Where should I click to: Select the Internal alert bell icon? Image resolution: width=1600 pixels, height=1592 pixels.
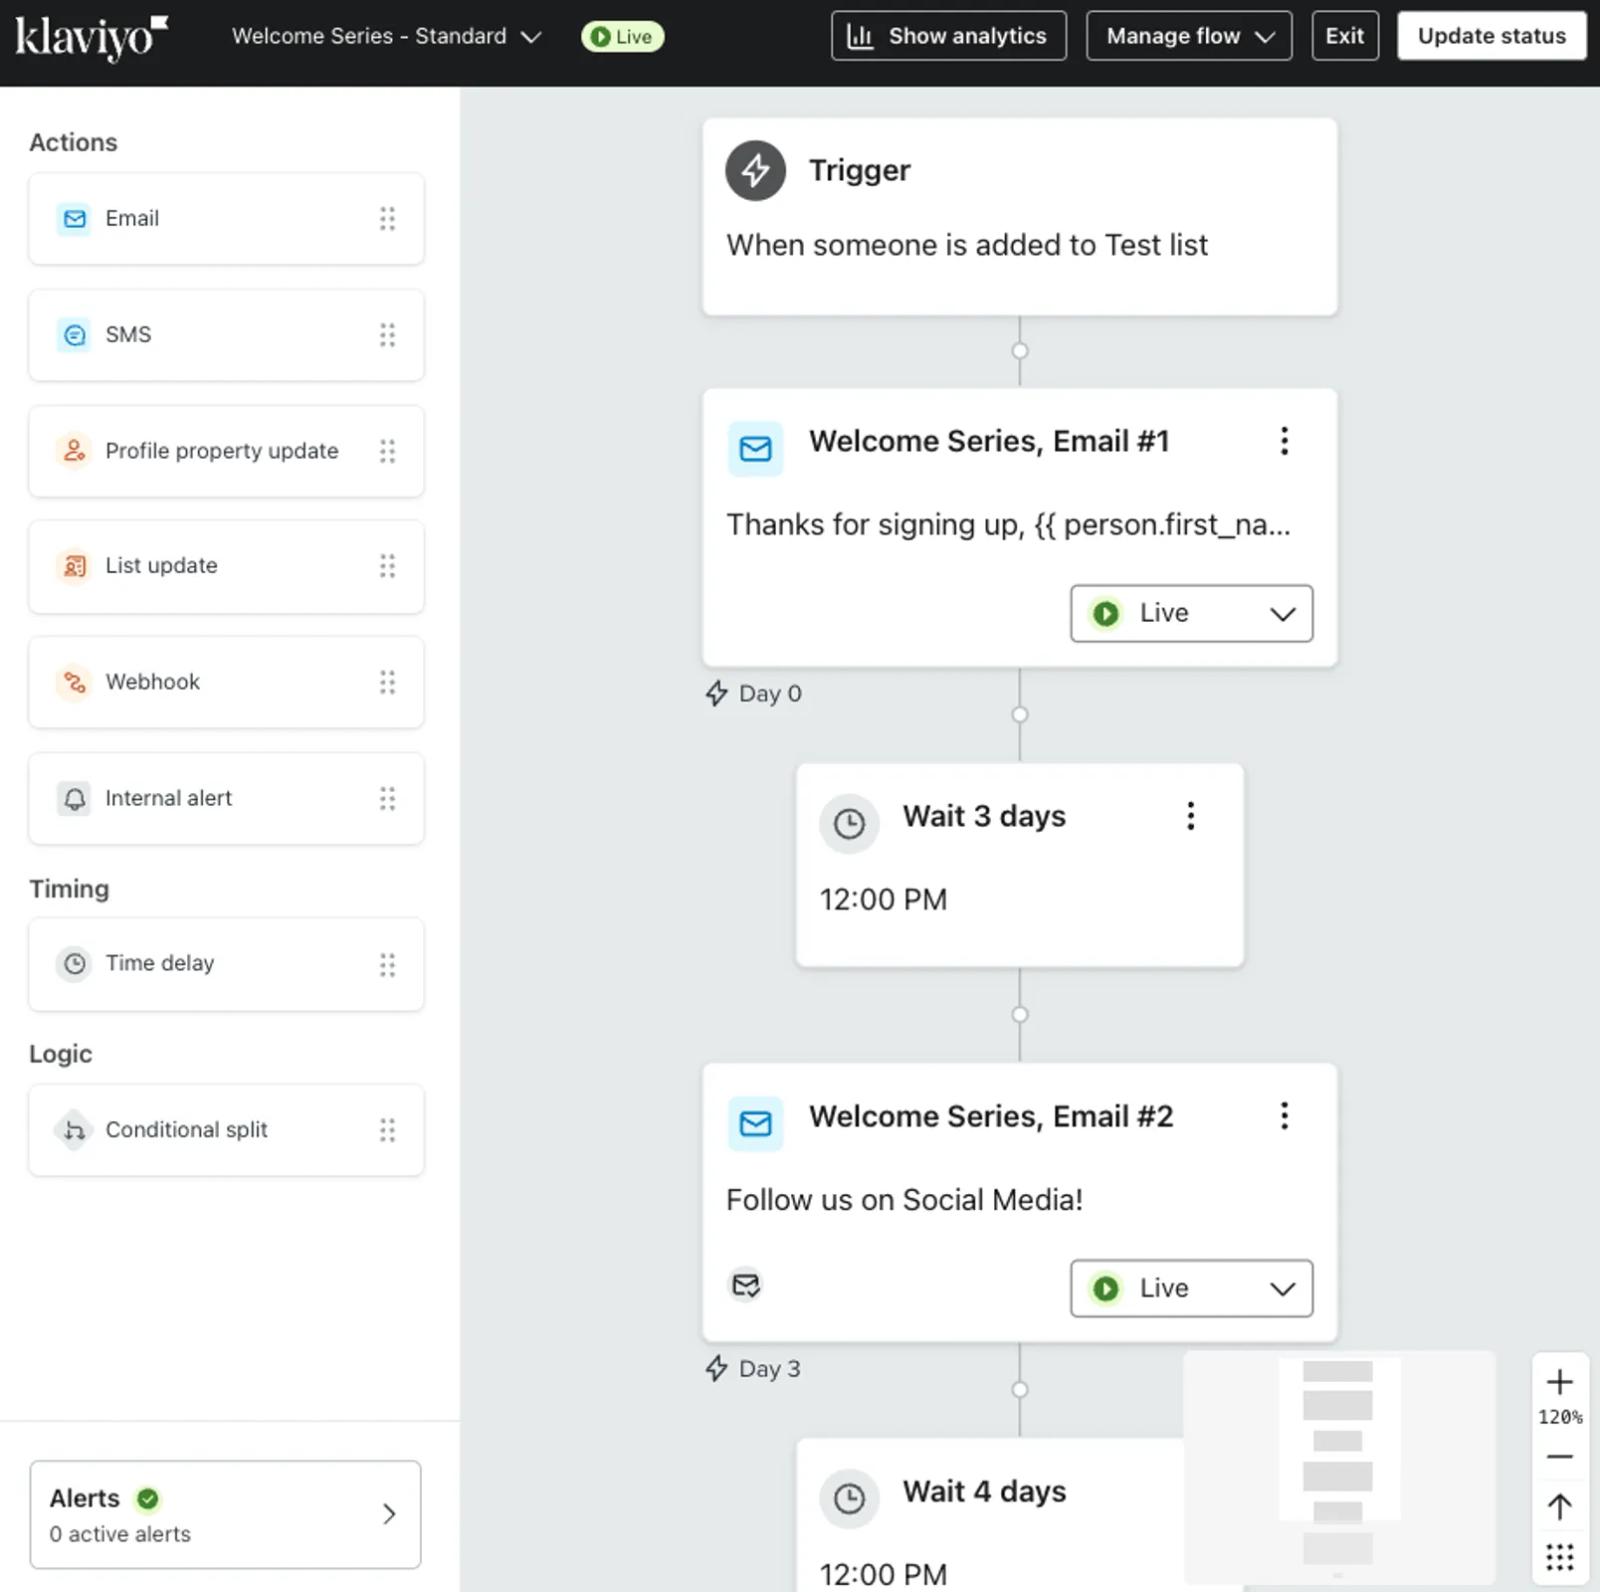click(x=74, y=799)
